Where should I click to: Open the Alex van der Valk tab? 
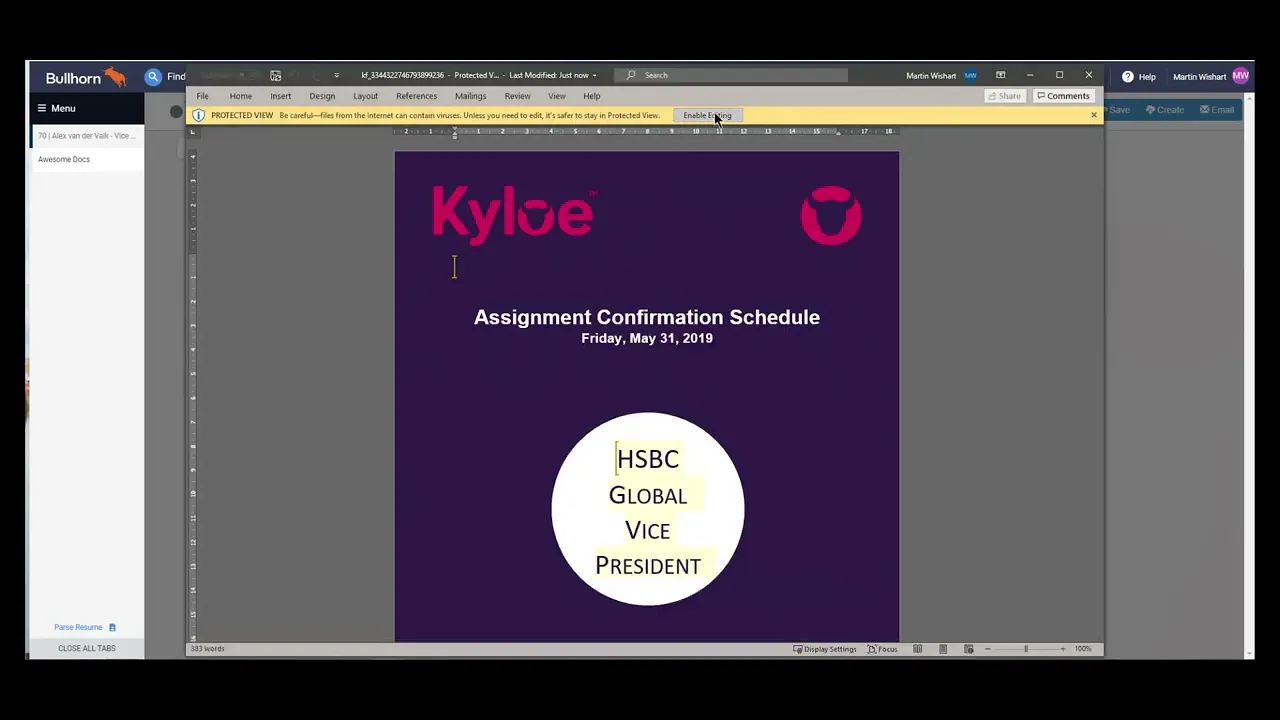click(x=87, y=136)
